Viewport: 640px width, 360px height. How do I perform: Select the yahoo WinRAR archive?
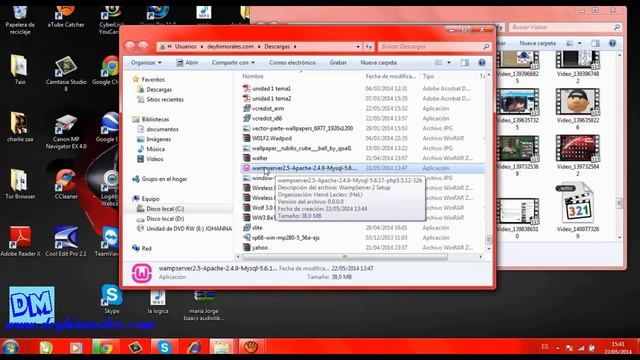[260, 247]
